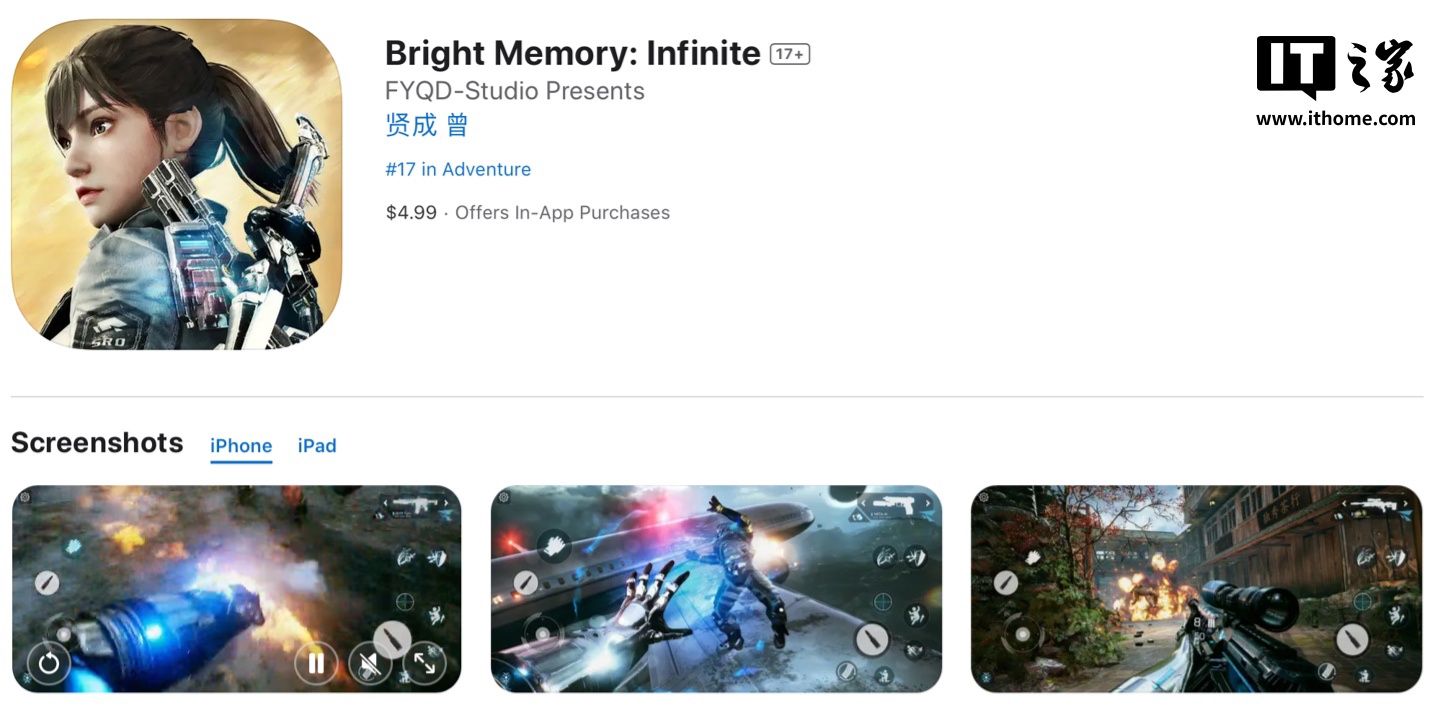The image size is (1440, 714).
Task: Switch to the iPad screenshots tab
Action: click(317, 446)
